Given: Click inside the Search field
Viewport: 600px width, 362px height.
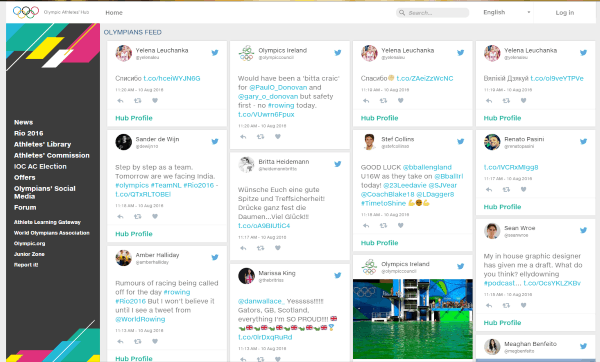Looking at the screenshot, I should click(x=433, y=13).
